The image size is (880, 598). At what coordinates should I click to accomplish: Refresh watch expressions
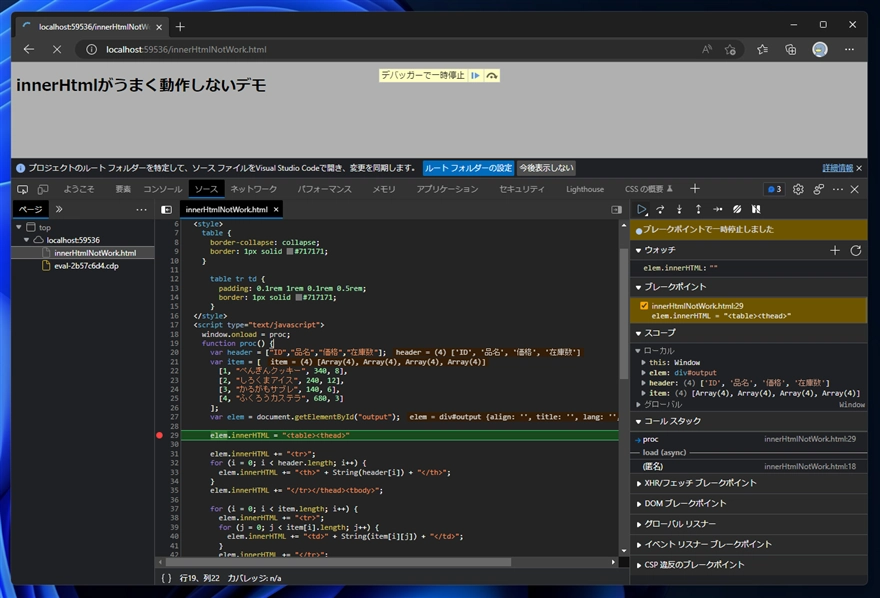855,250
